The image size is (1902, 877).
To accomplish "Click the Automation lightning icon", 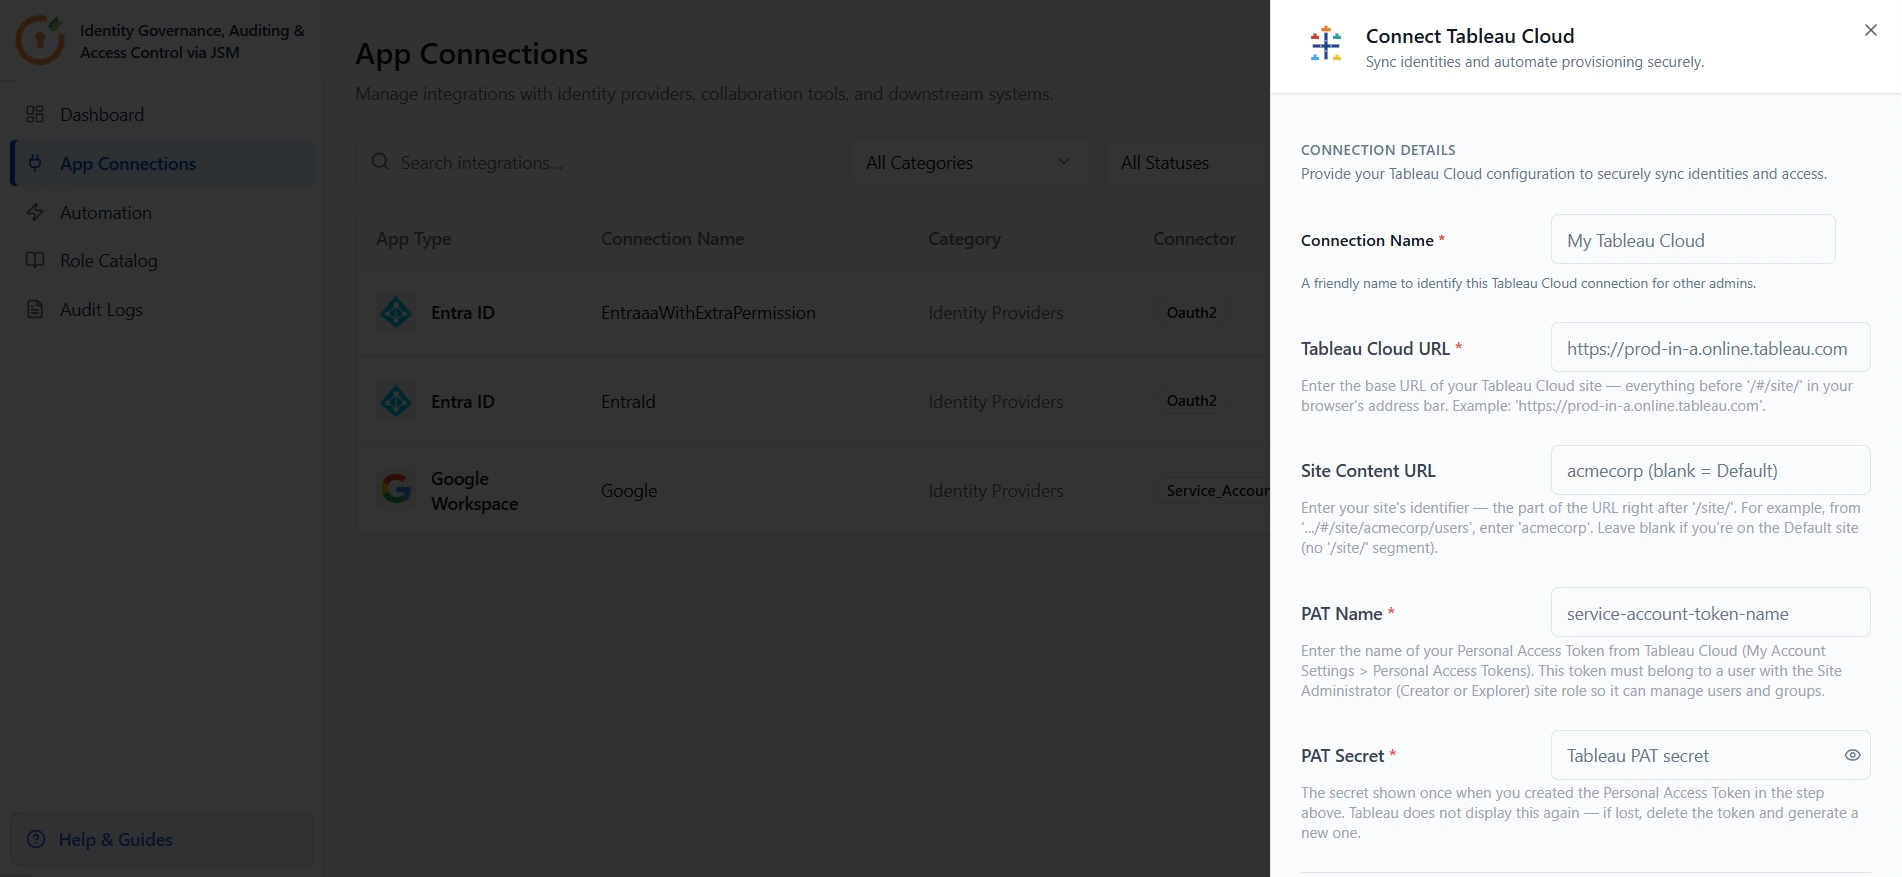I will click(x=35, y=212).
